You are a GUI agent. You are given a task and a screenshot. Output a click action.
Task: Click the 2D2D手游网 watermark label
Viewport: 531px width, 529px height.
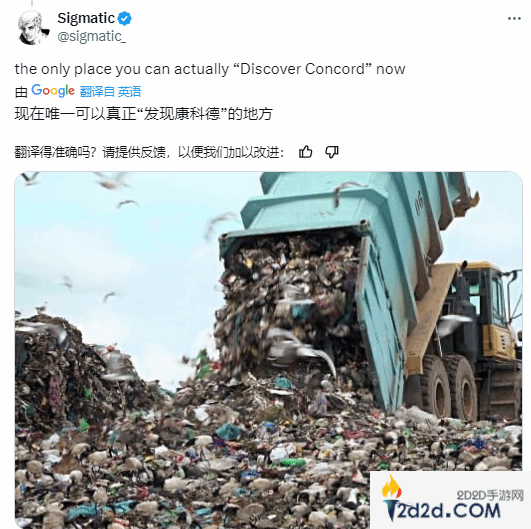tap(490, 495)
